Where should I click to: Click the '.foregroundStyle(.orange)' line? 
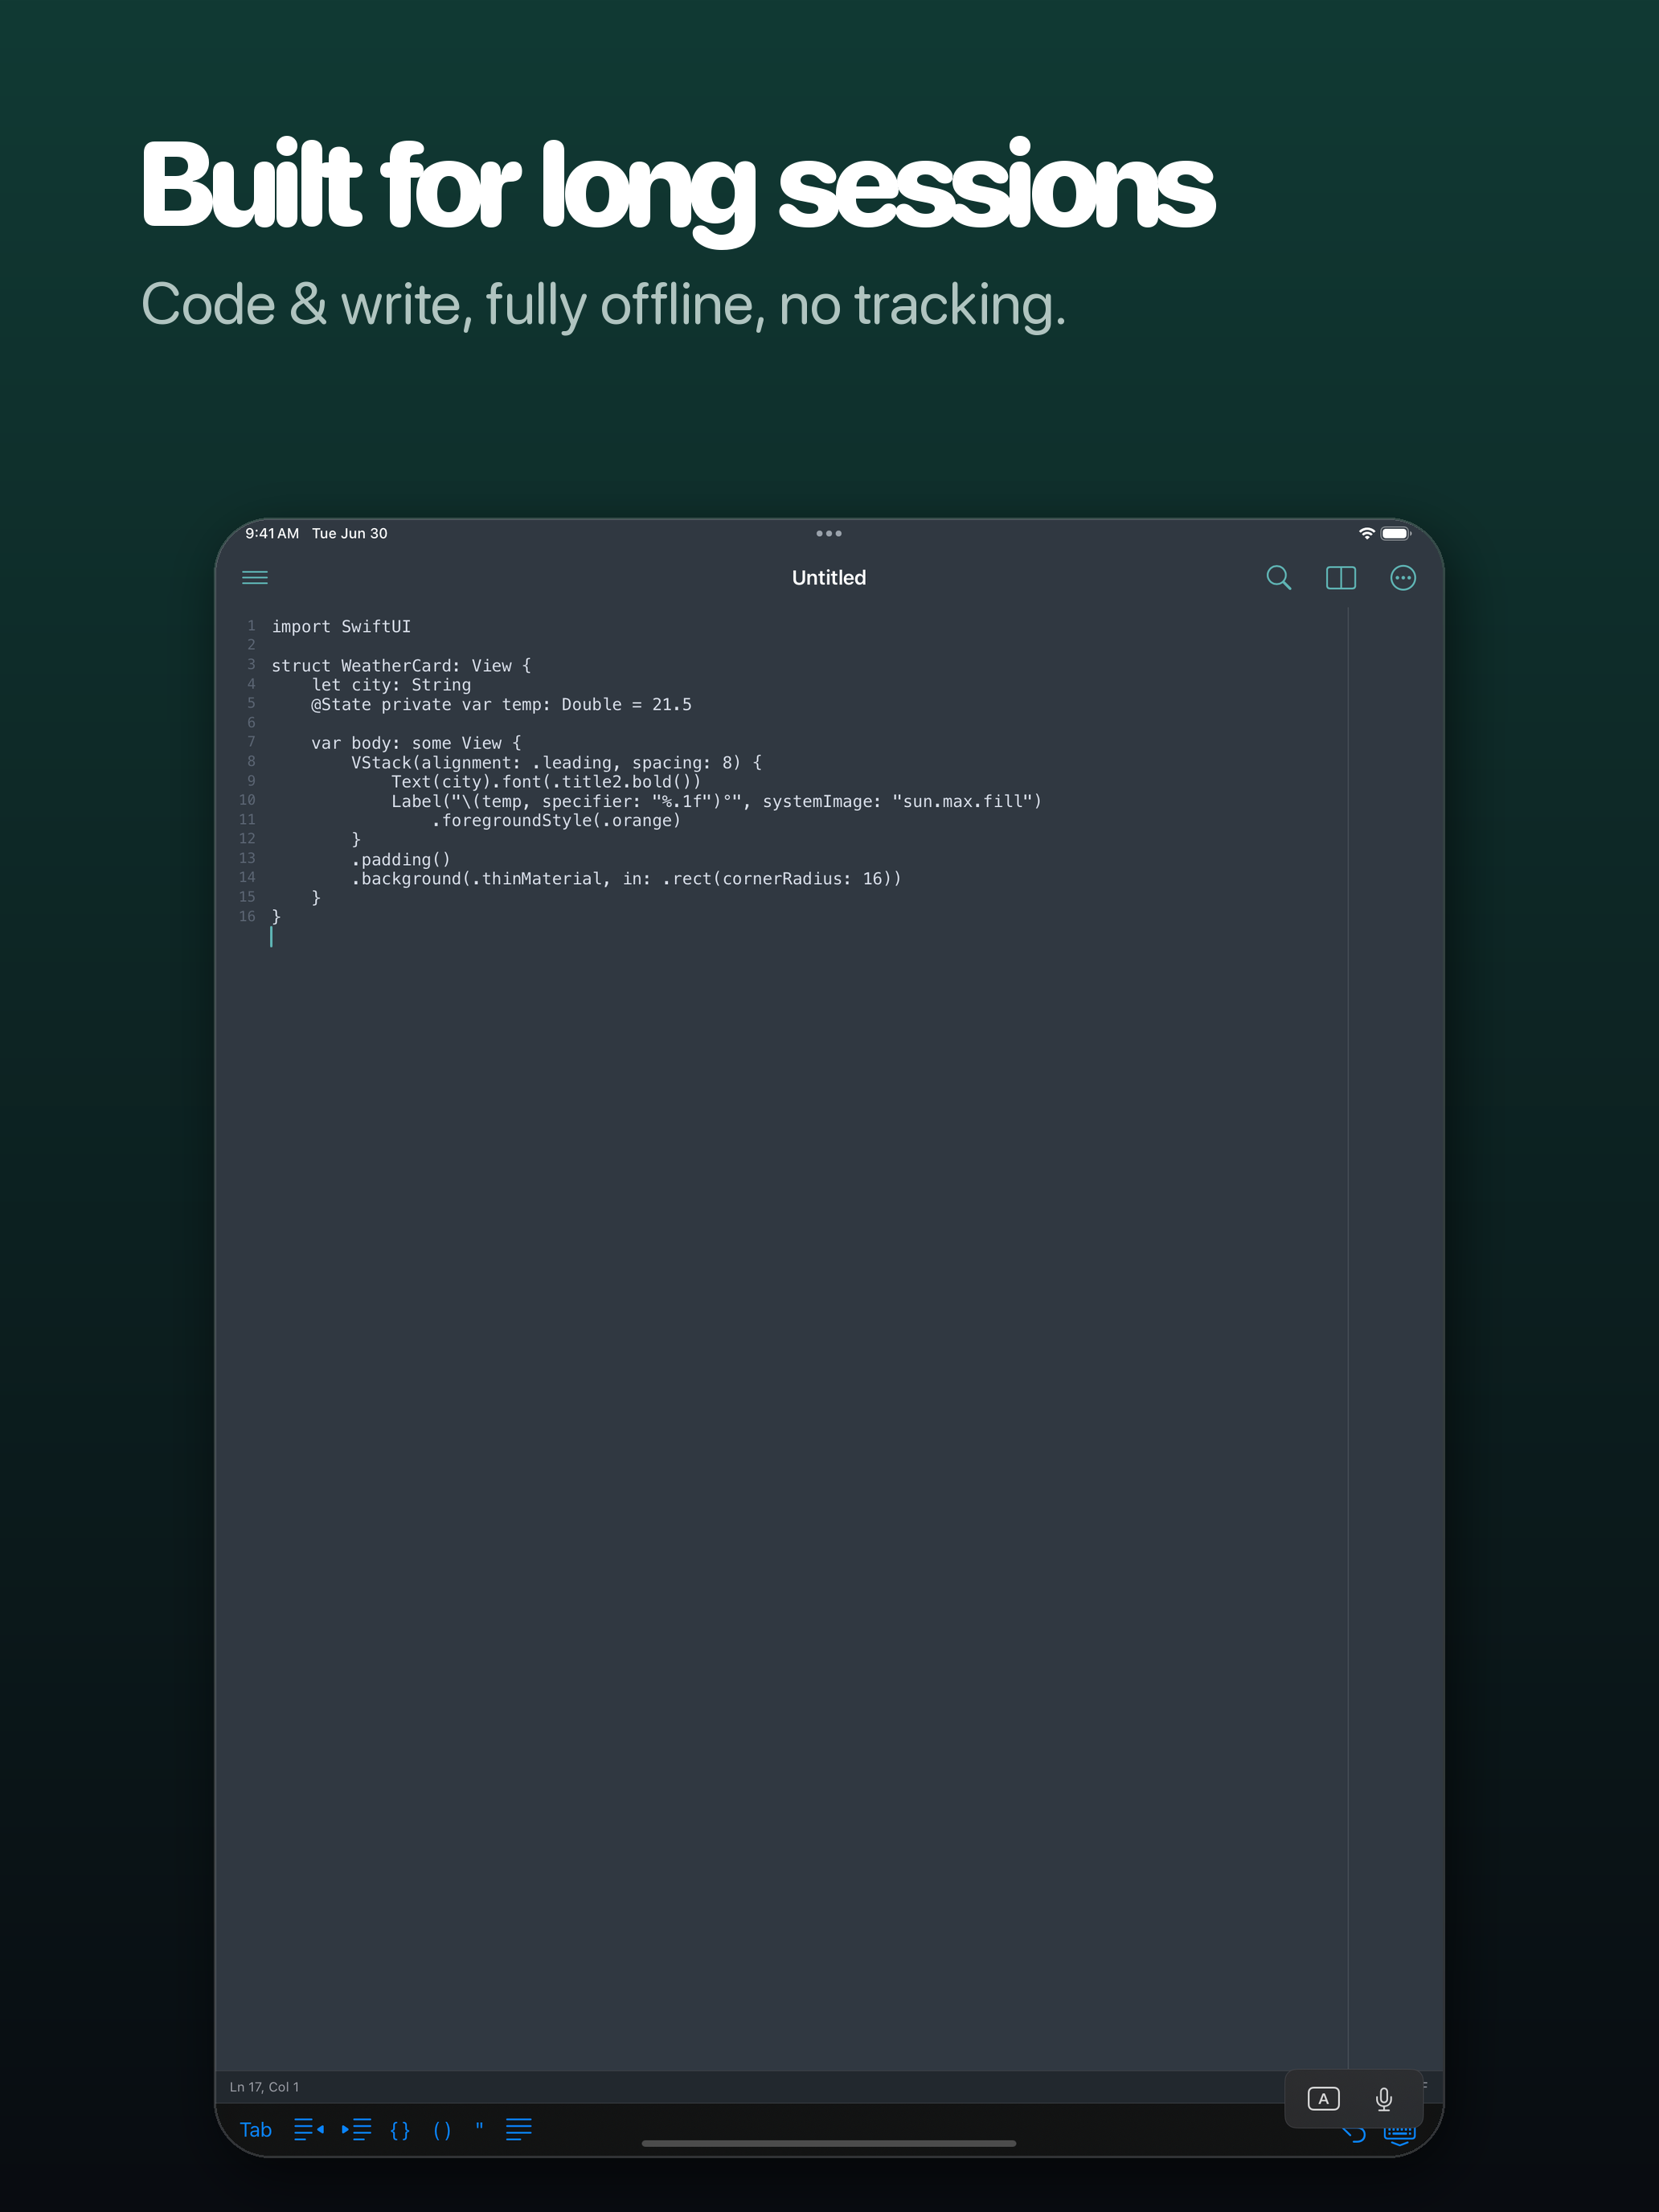tap(556, 820)
